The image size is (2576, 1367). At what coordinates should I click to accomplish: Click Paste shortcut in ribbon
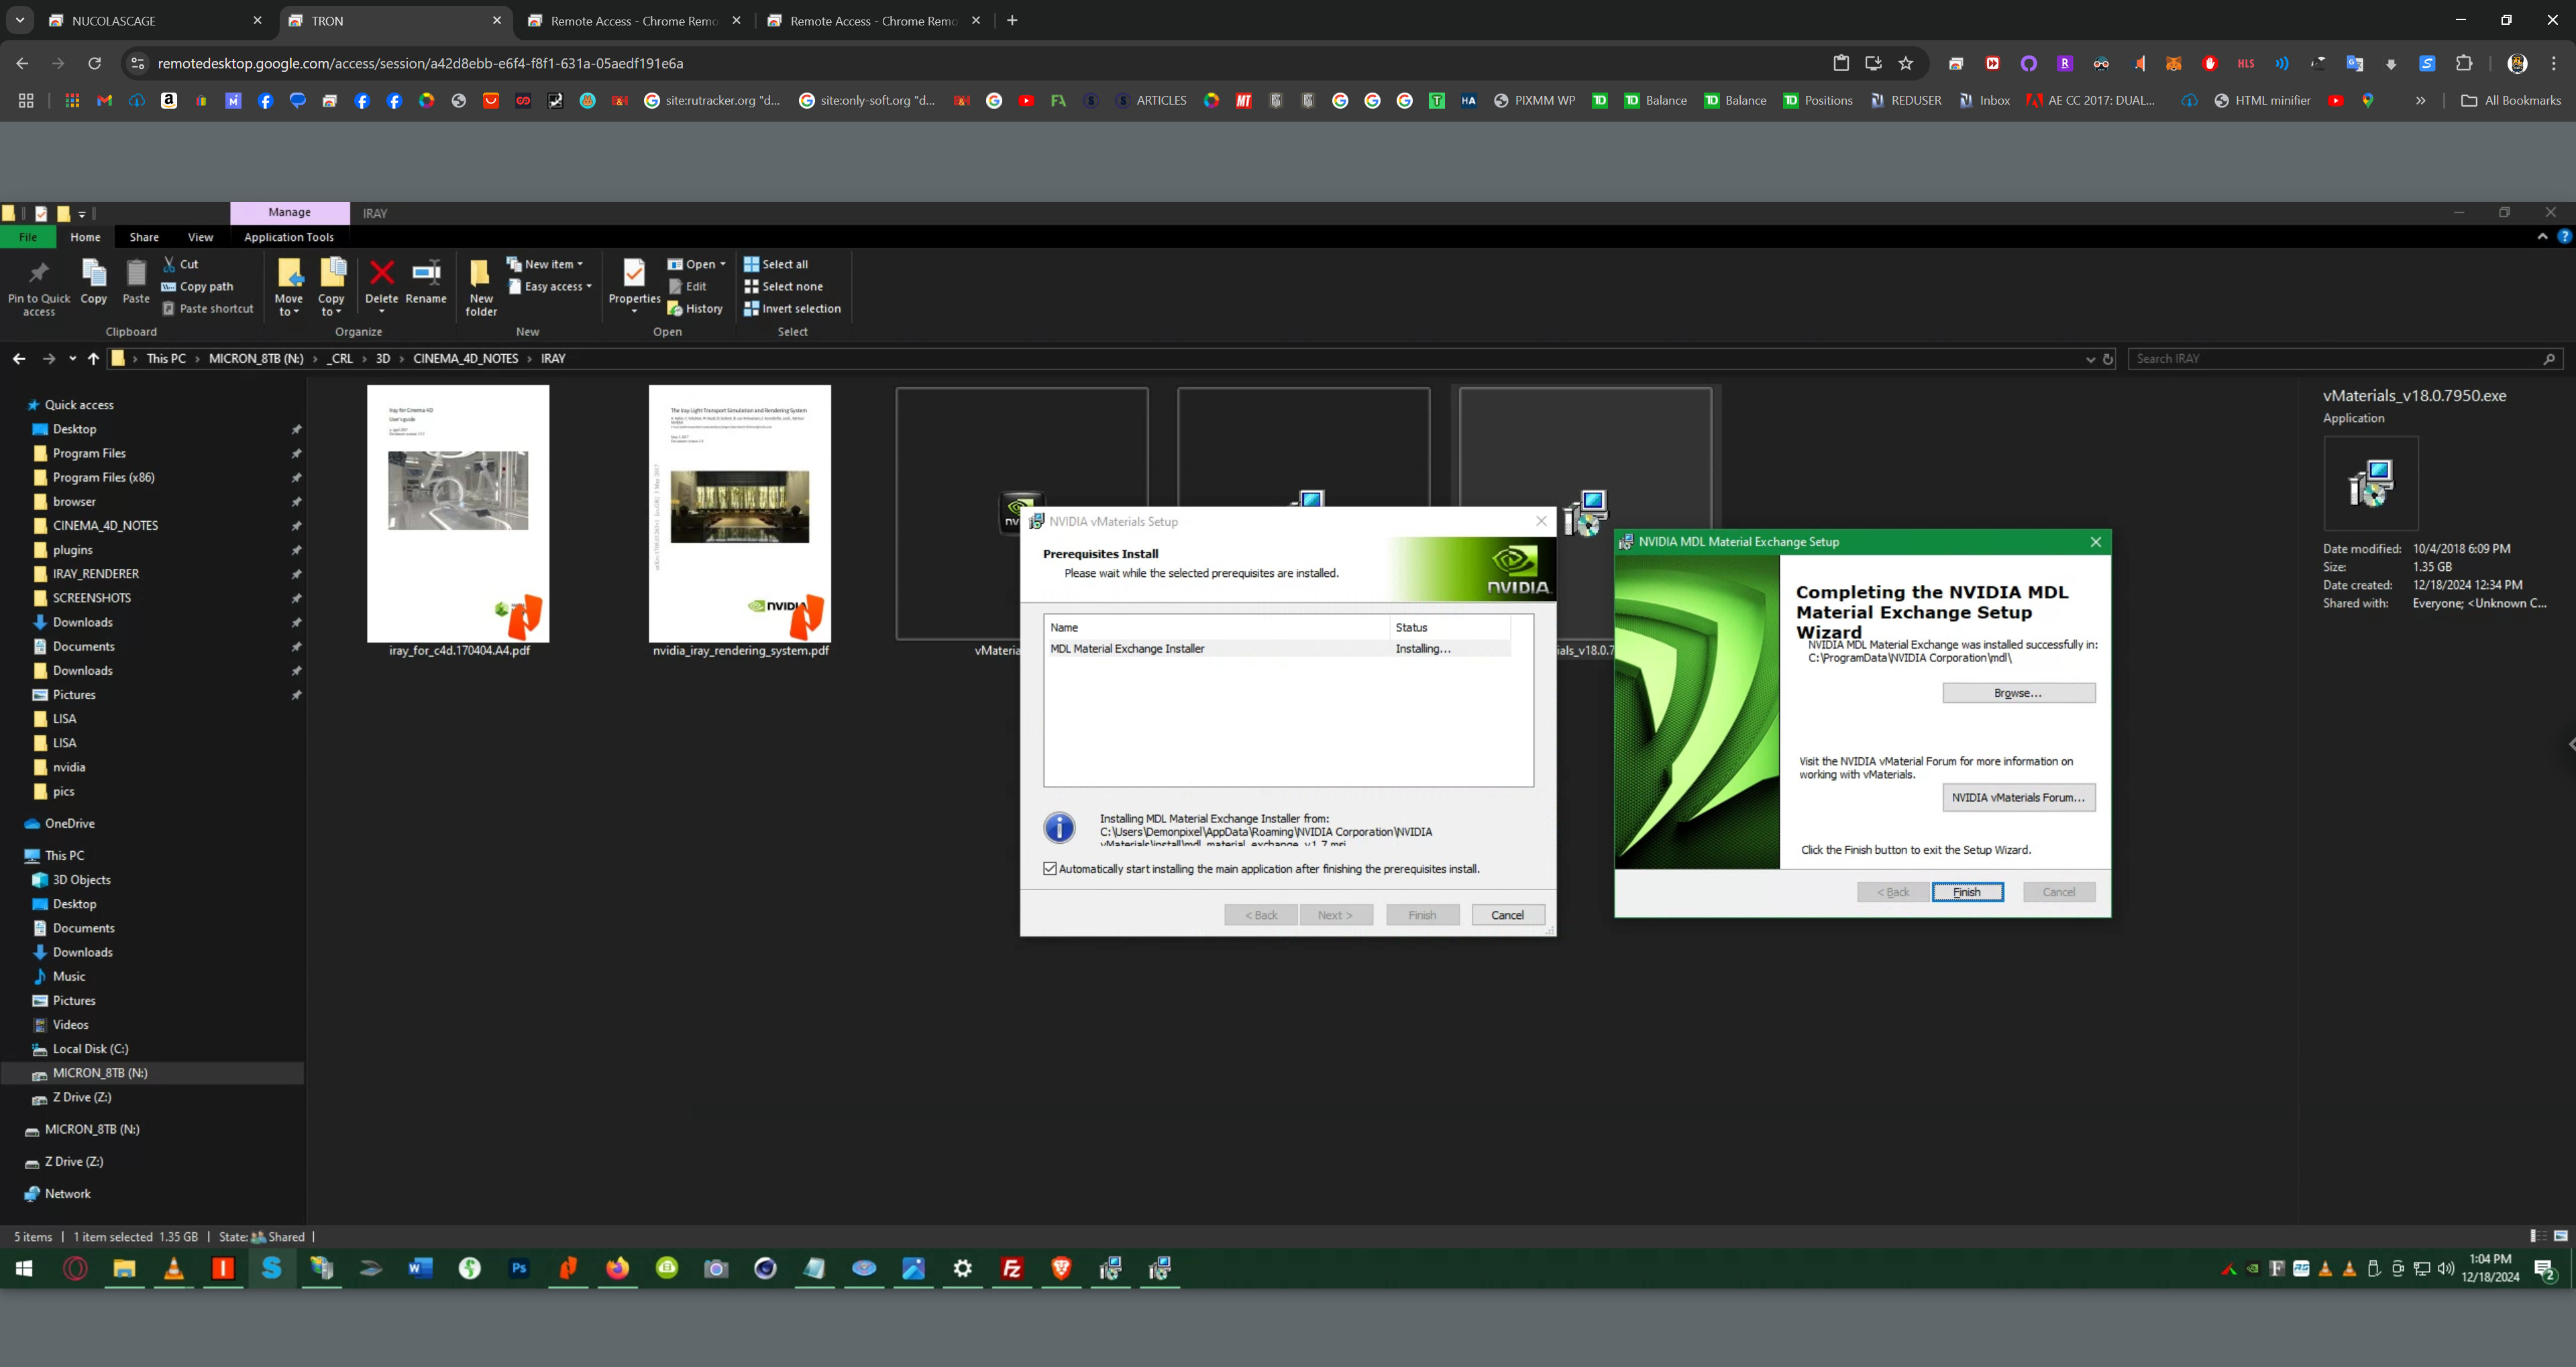pyautogui.click(x=208, y=308)
